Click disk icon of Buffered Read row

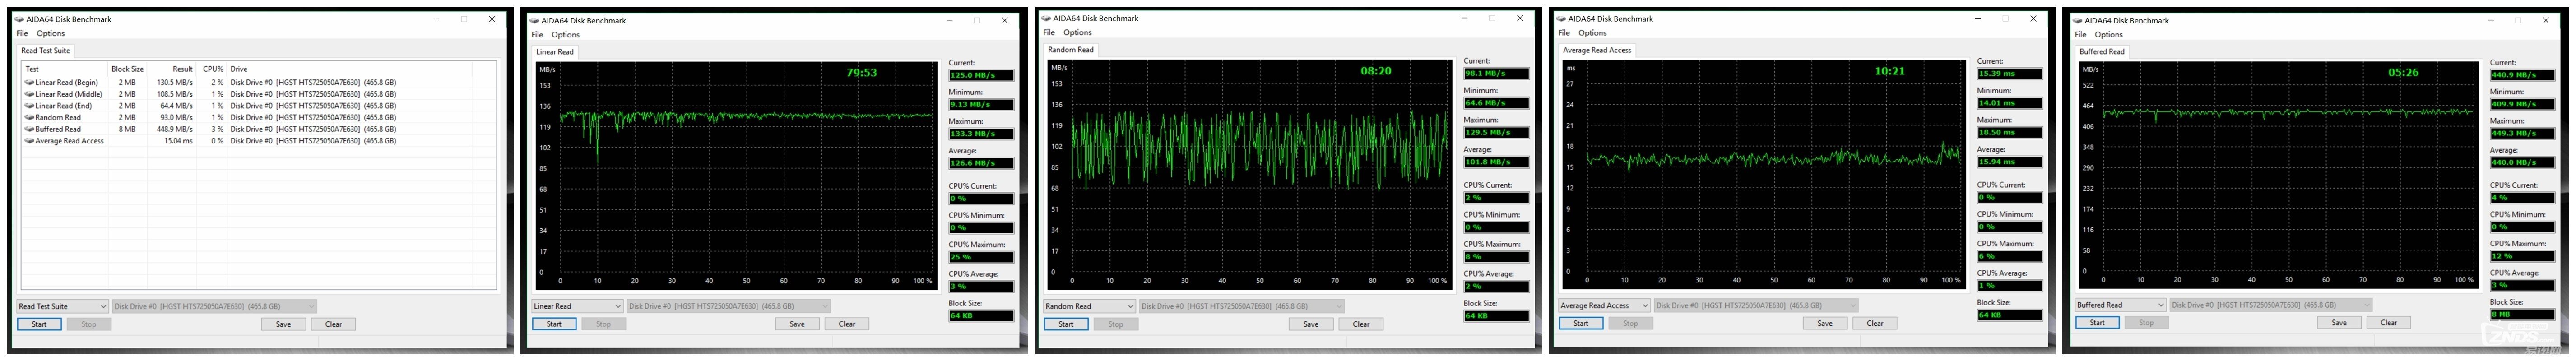click(x=29, y=129)
